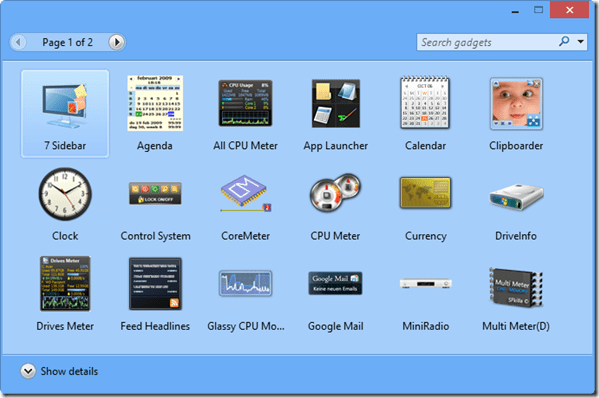Maximize the gadgets window

538,10
